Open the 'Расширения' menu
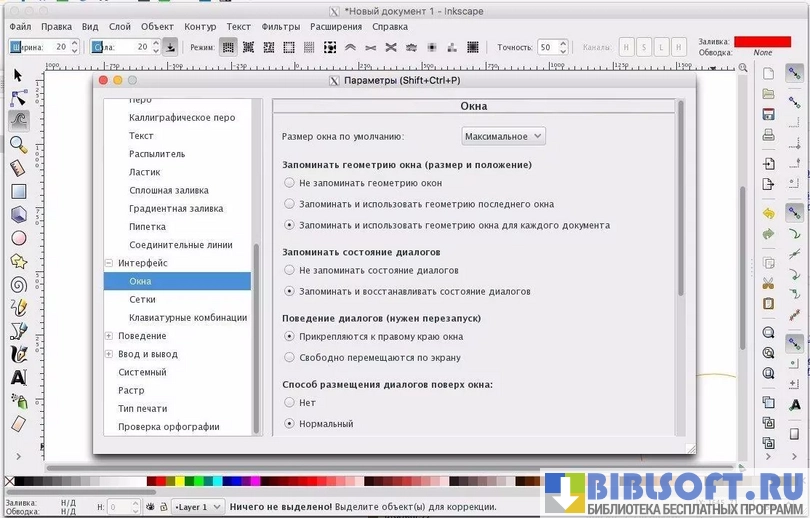The height and width of the screenshot is (518, 810). [x=336, y=26]
